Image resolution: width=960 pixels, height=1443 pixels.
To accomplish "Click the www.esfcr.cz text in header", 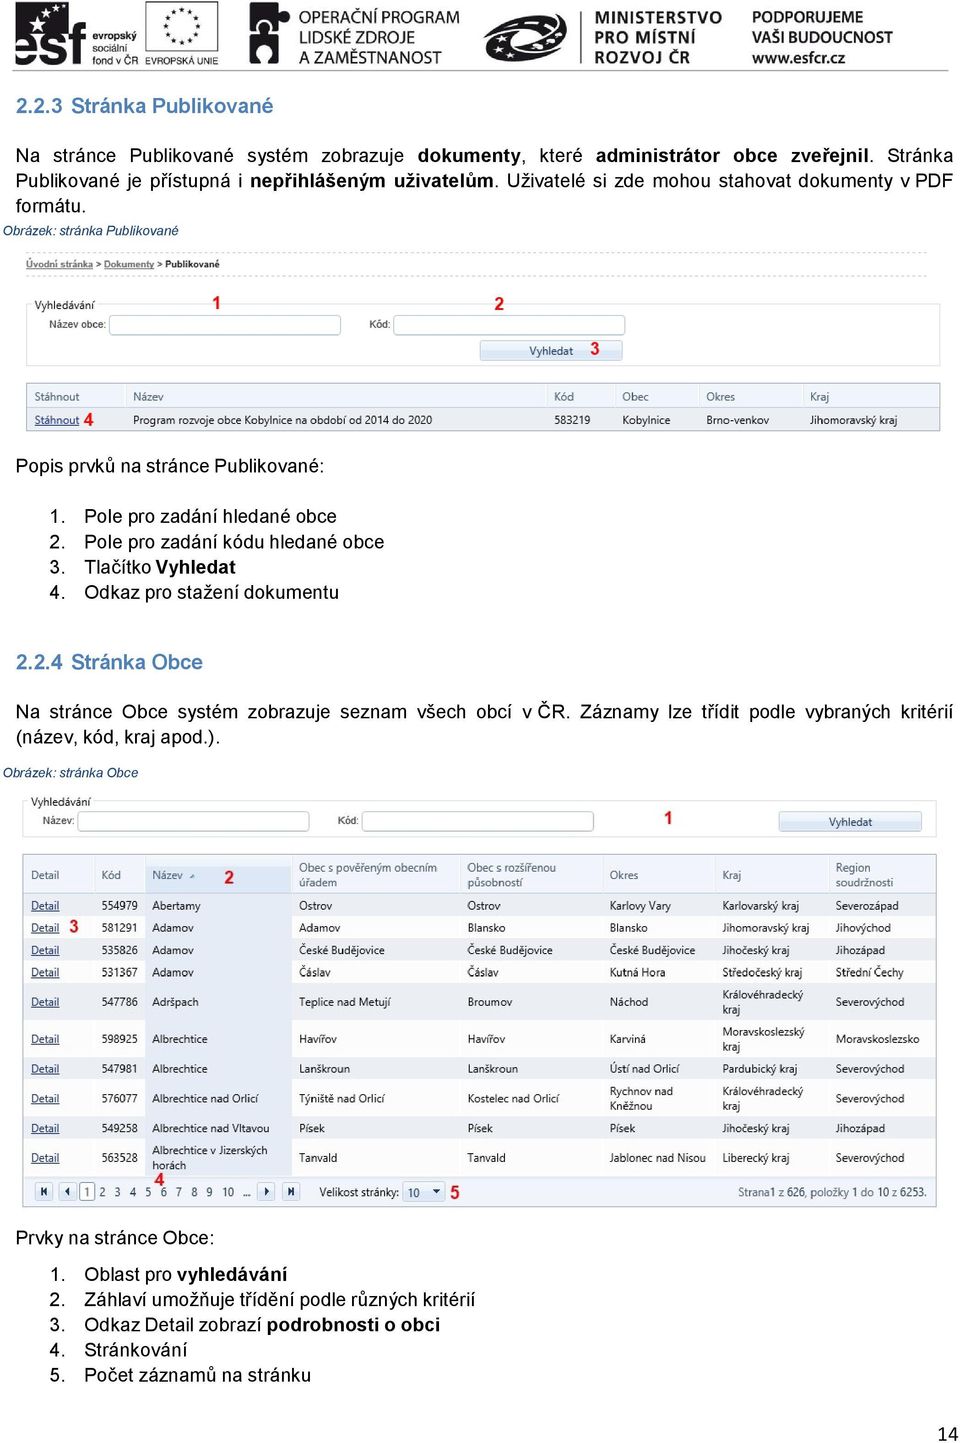I will pyautogui.click(x=799, y=58).
